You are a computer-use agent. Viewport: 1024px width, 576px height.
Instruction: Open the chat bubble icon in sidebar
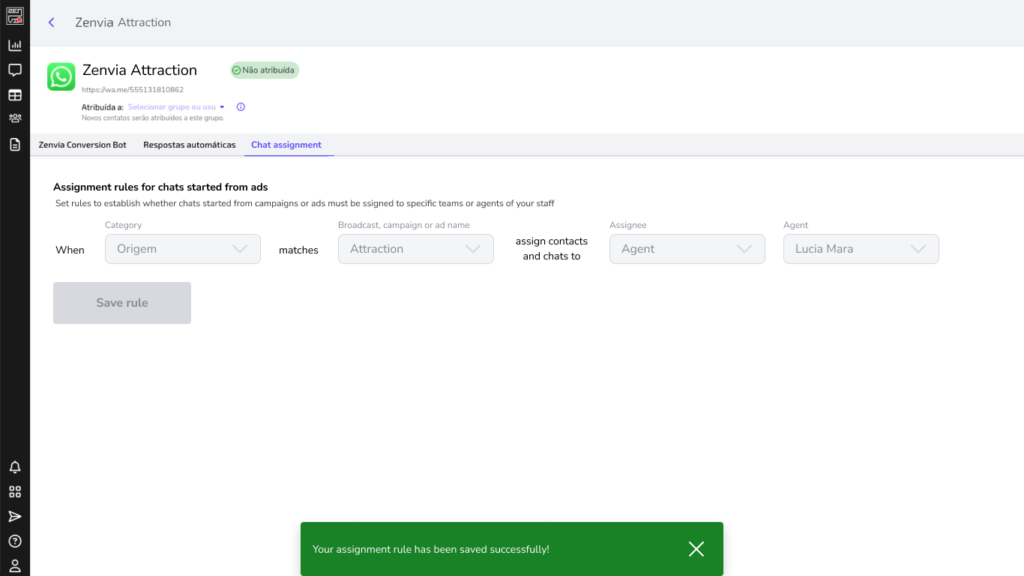[15, 70]
